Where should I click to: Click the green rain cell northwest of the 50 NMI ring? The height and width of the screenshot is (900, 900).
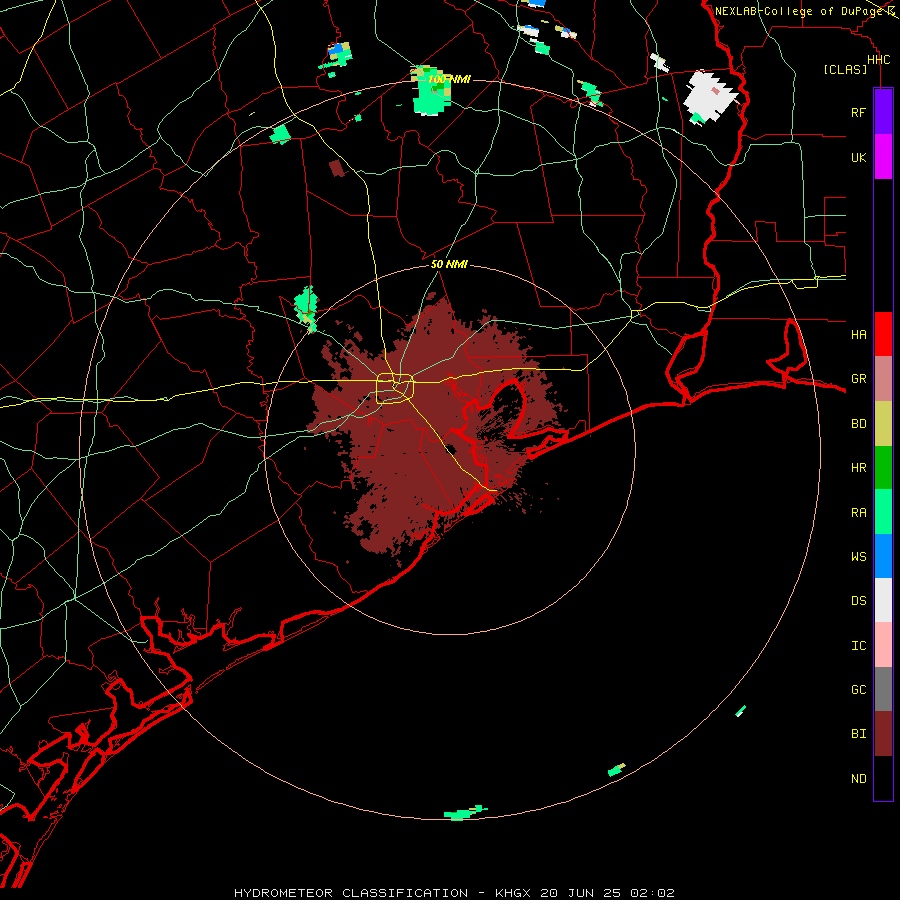click(306, 307)
